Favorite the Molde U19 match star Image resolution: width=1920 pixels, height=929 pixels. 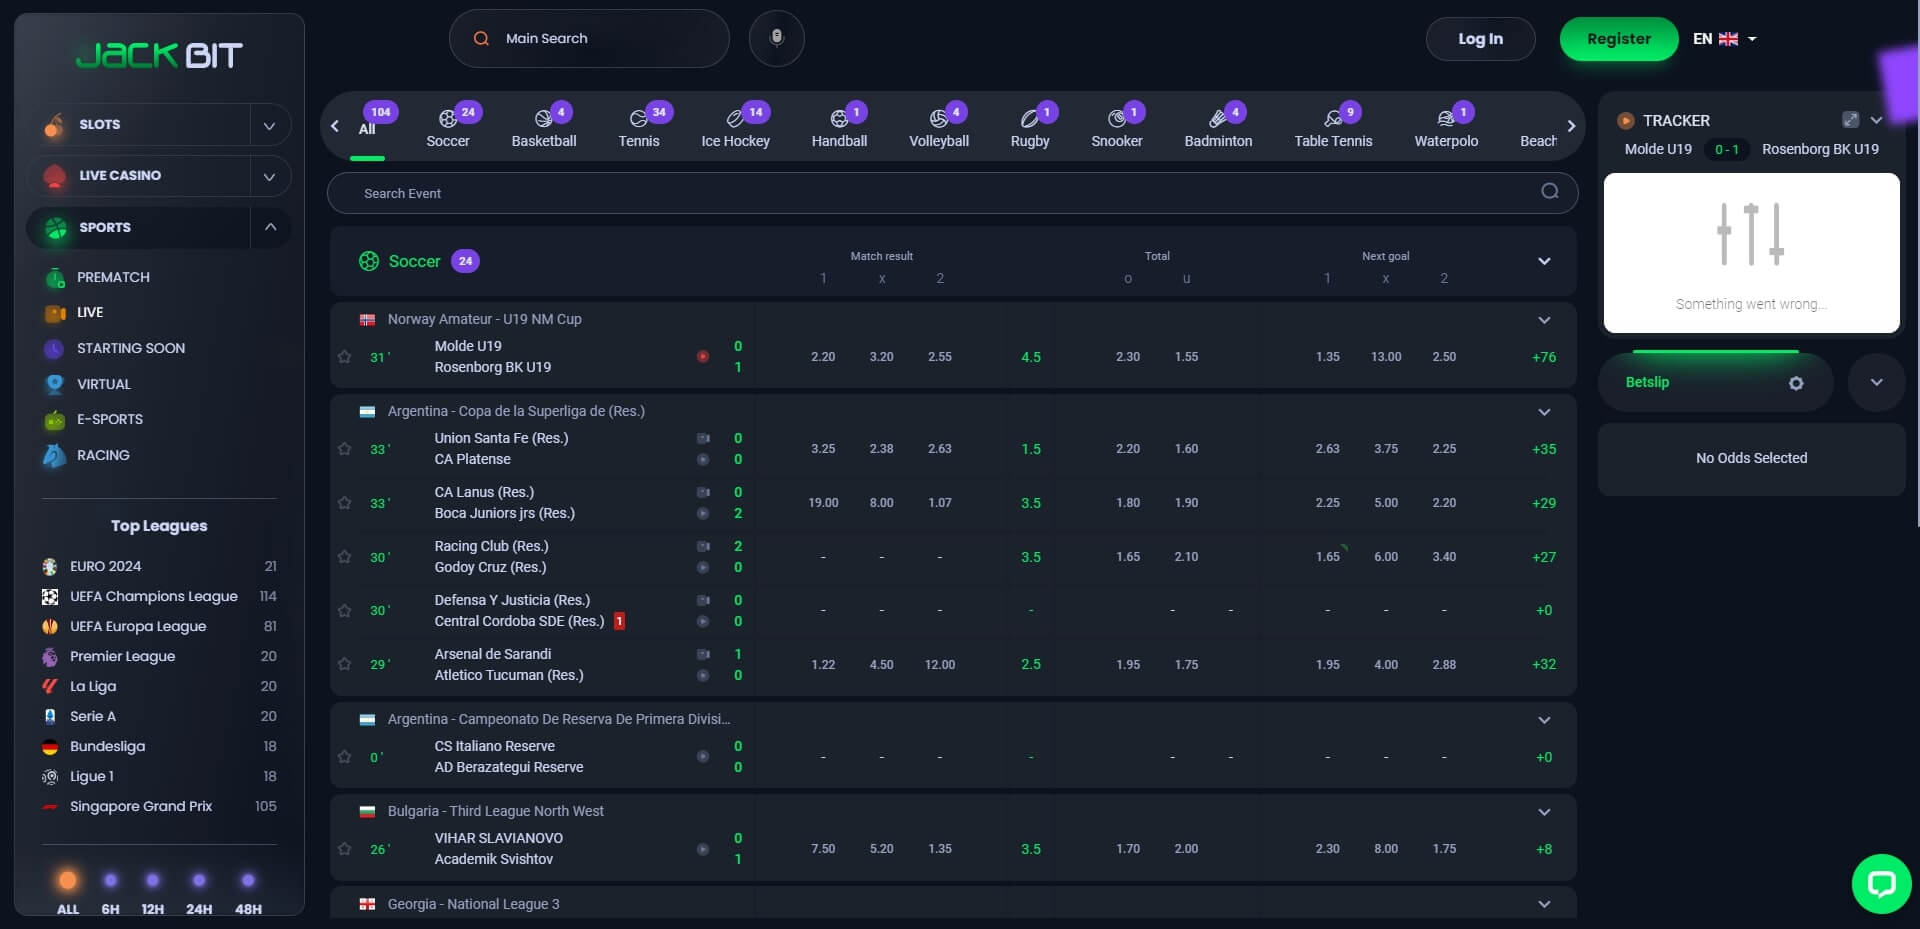(345, 357)
